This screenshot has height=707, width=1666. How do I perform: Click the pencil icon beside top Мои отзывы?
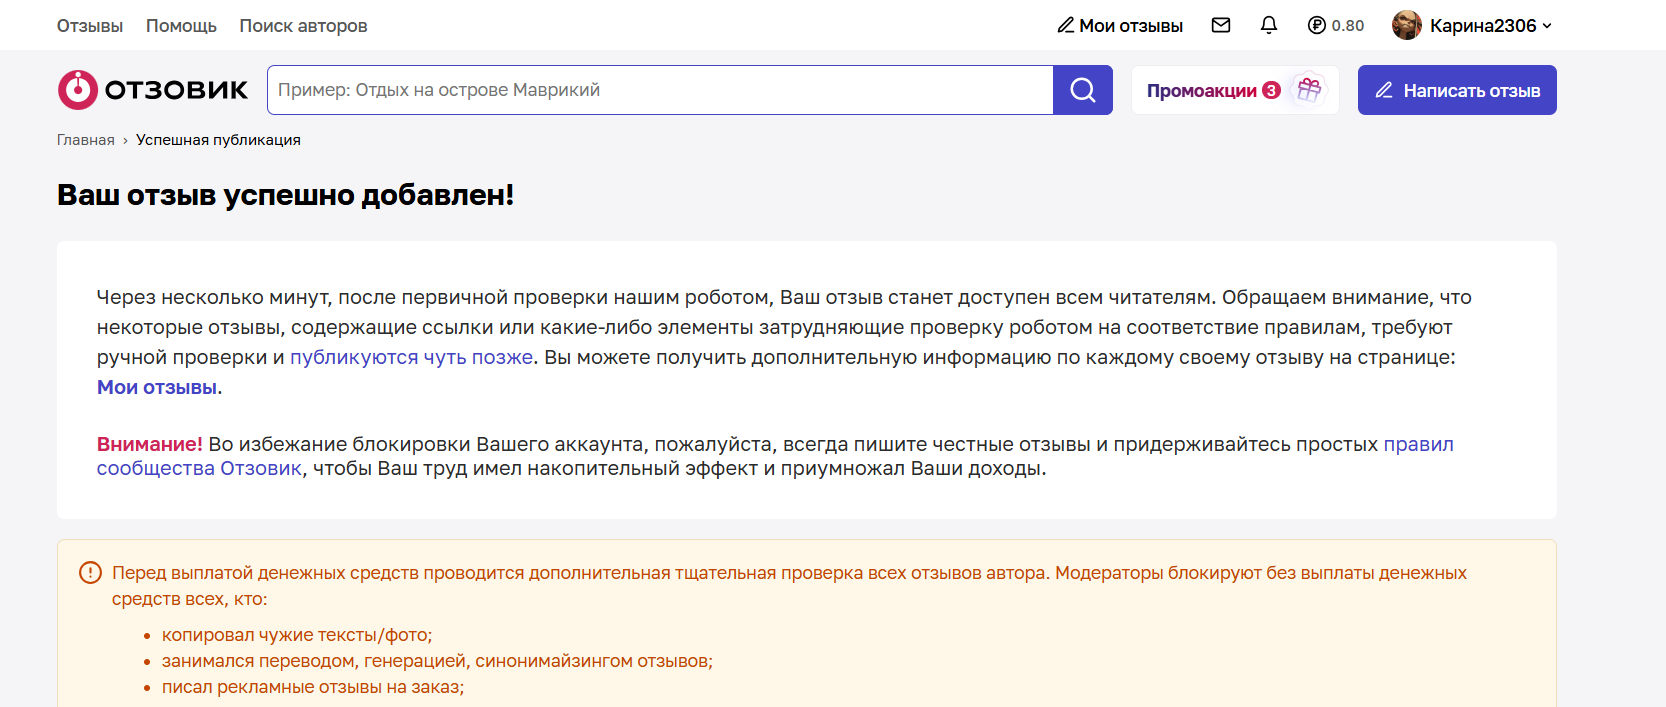pyautogui.click(x=1066, y=25)
